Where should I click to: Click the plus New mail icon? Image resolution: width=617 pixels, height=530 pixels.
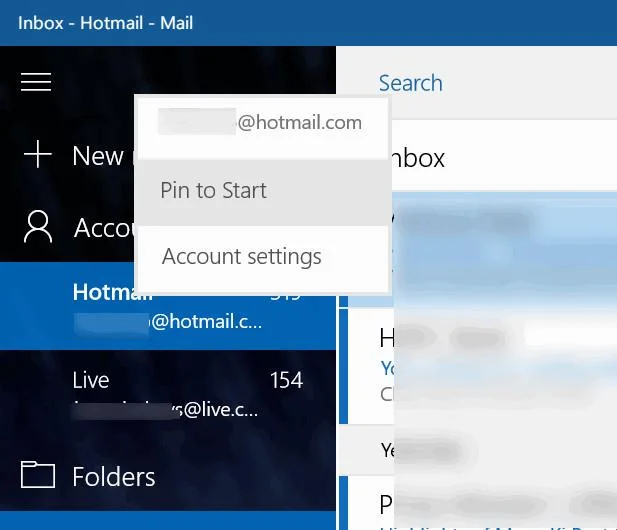tap(38, 154)
